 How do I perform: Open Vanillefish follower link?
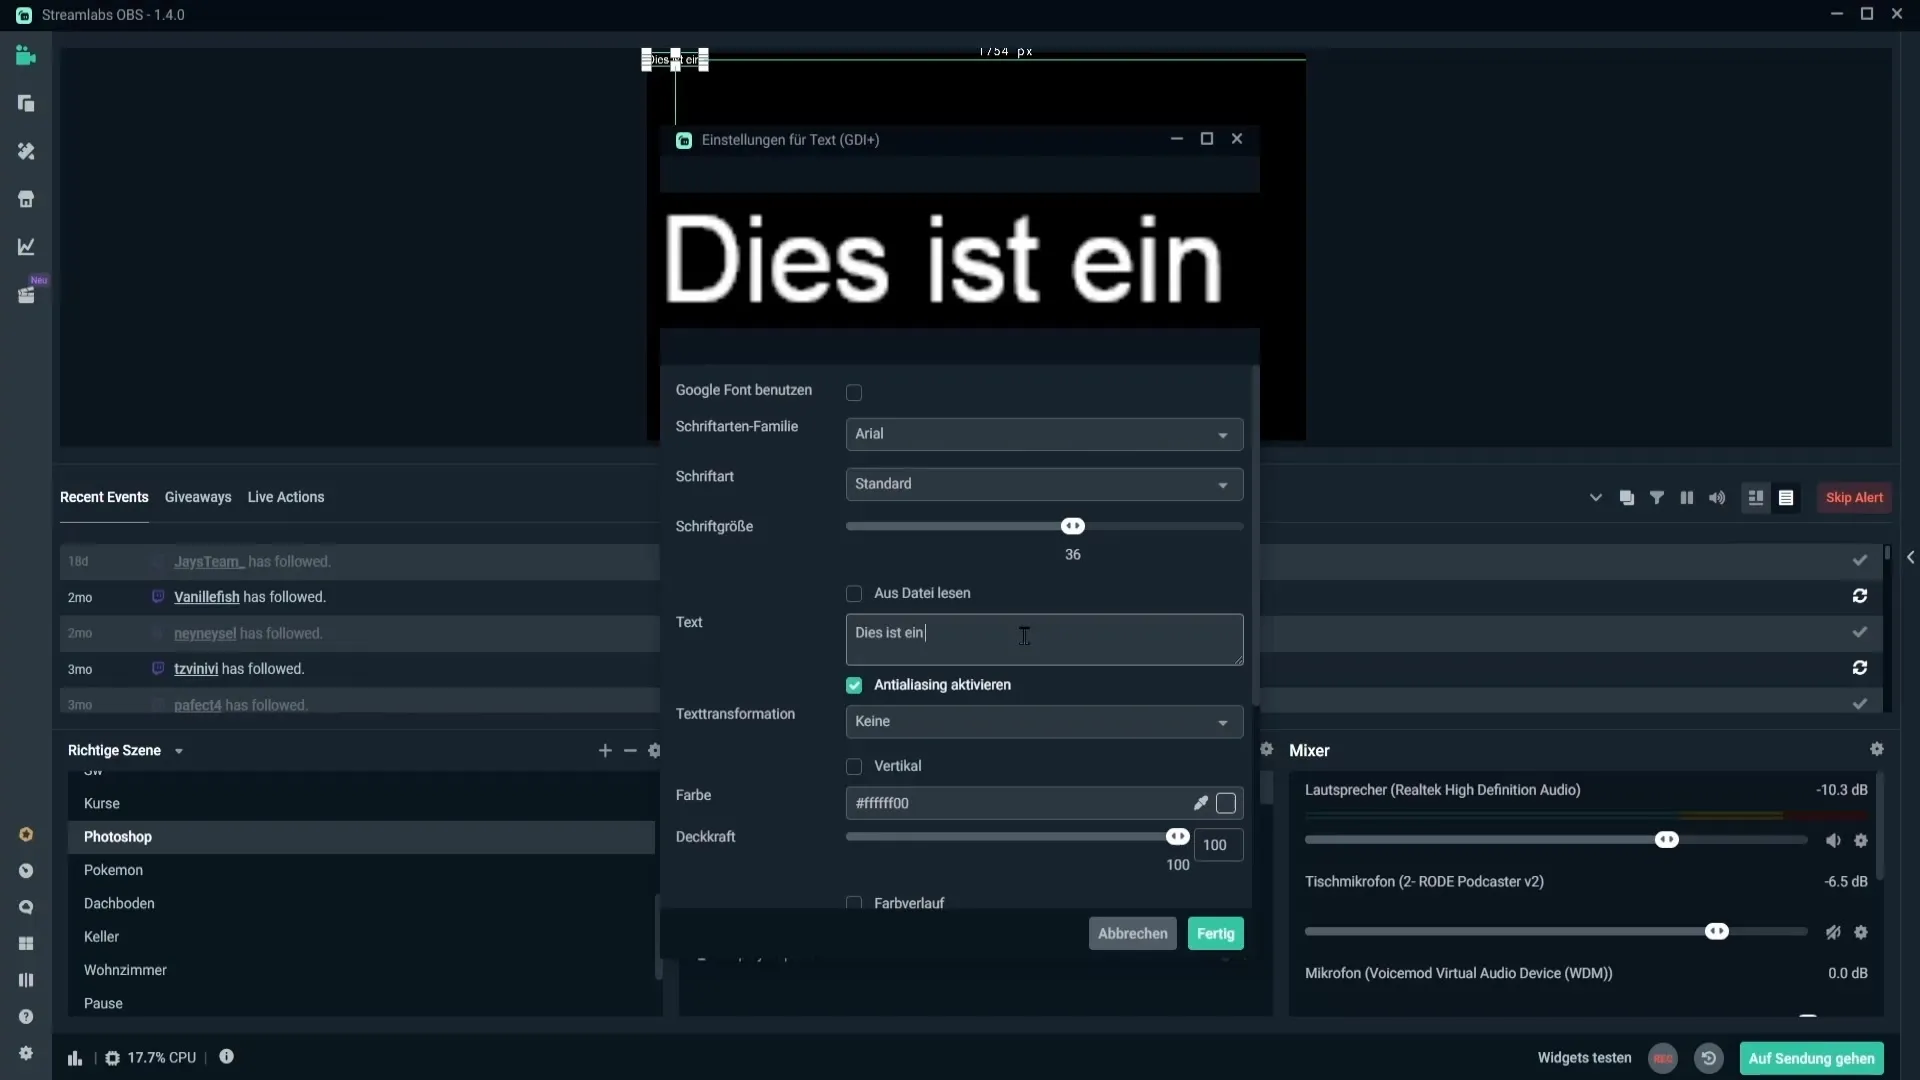tap(207, 597)
